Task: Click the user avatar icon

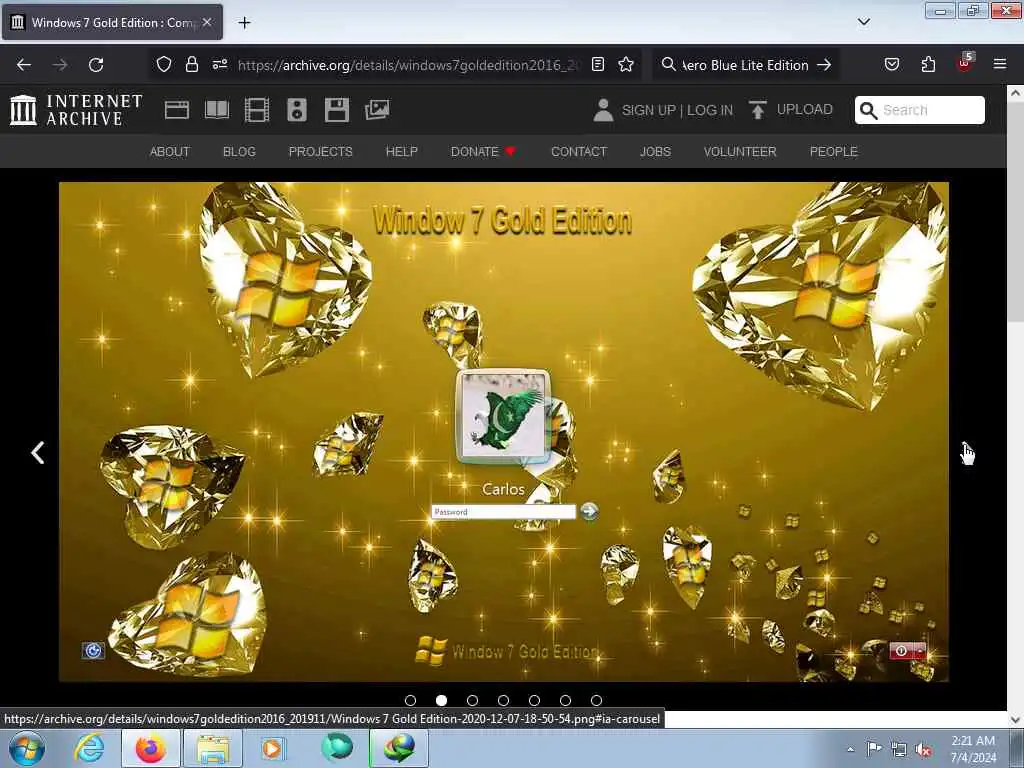Action: coord(603,110)
